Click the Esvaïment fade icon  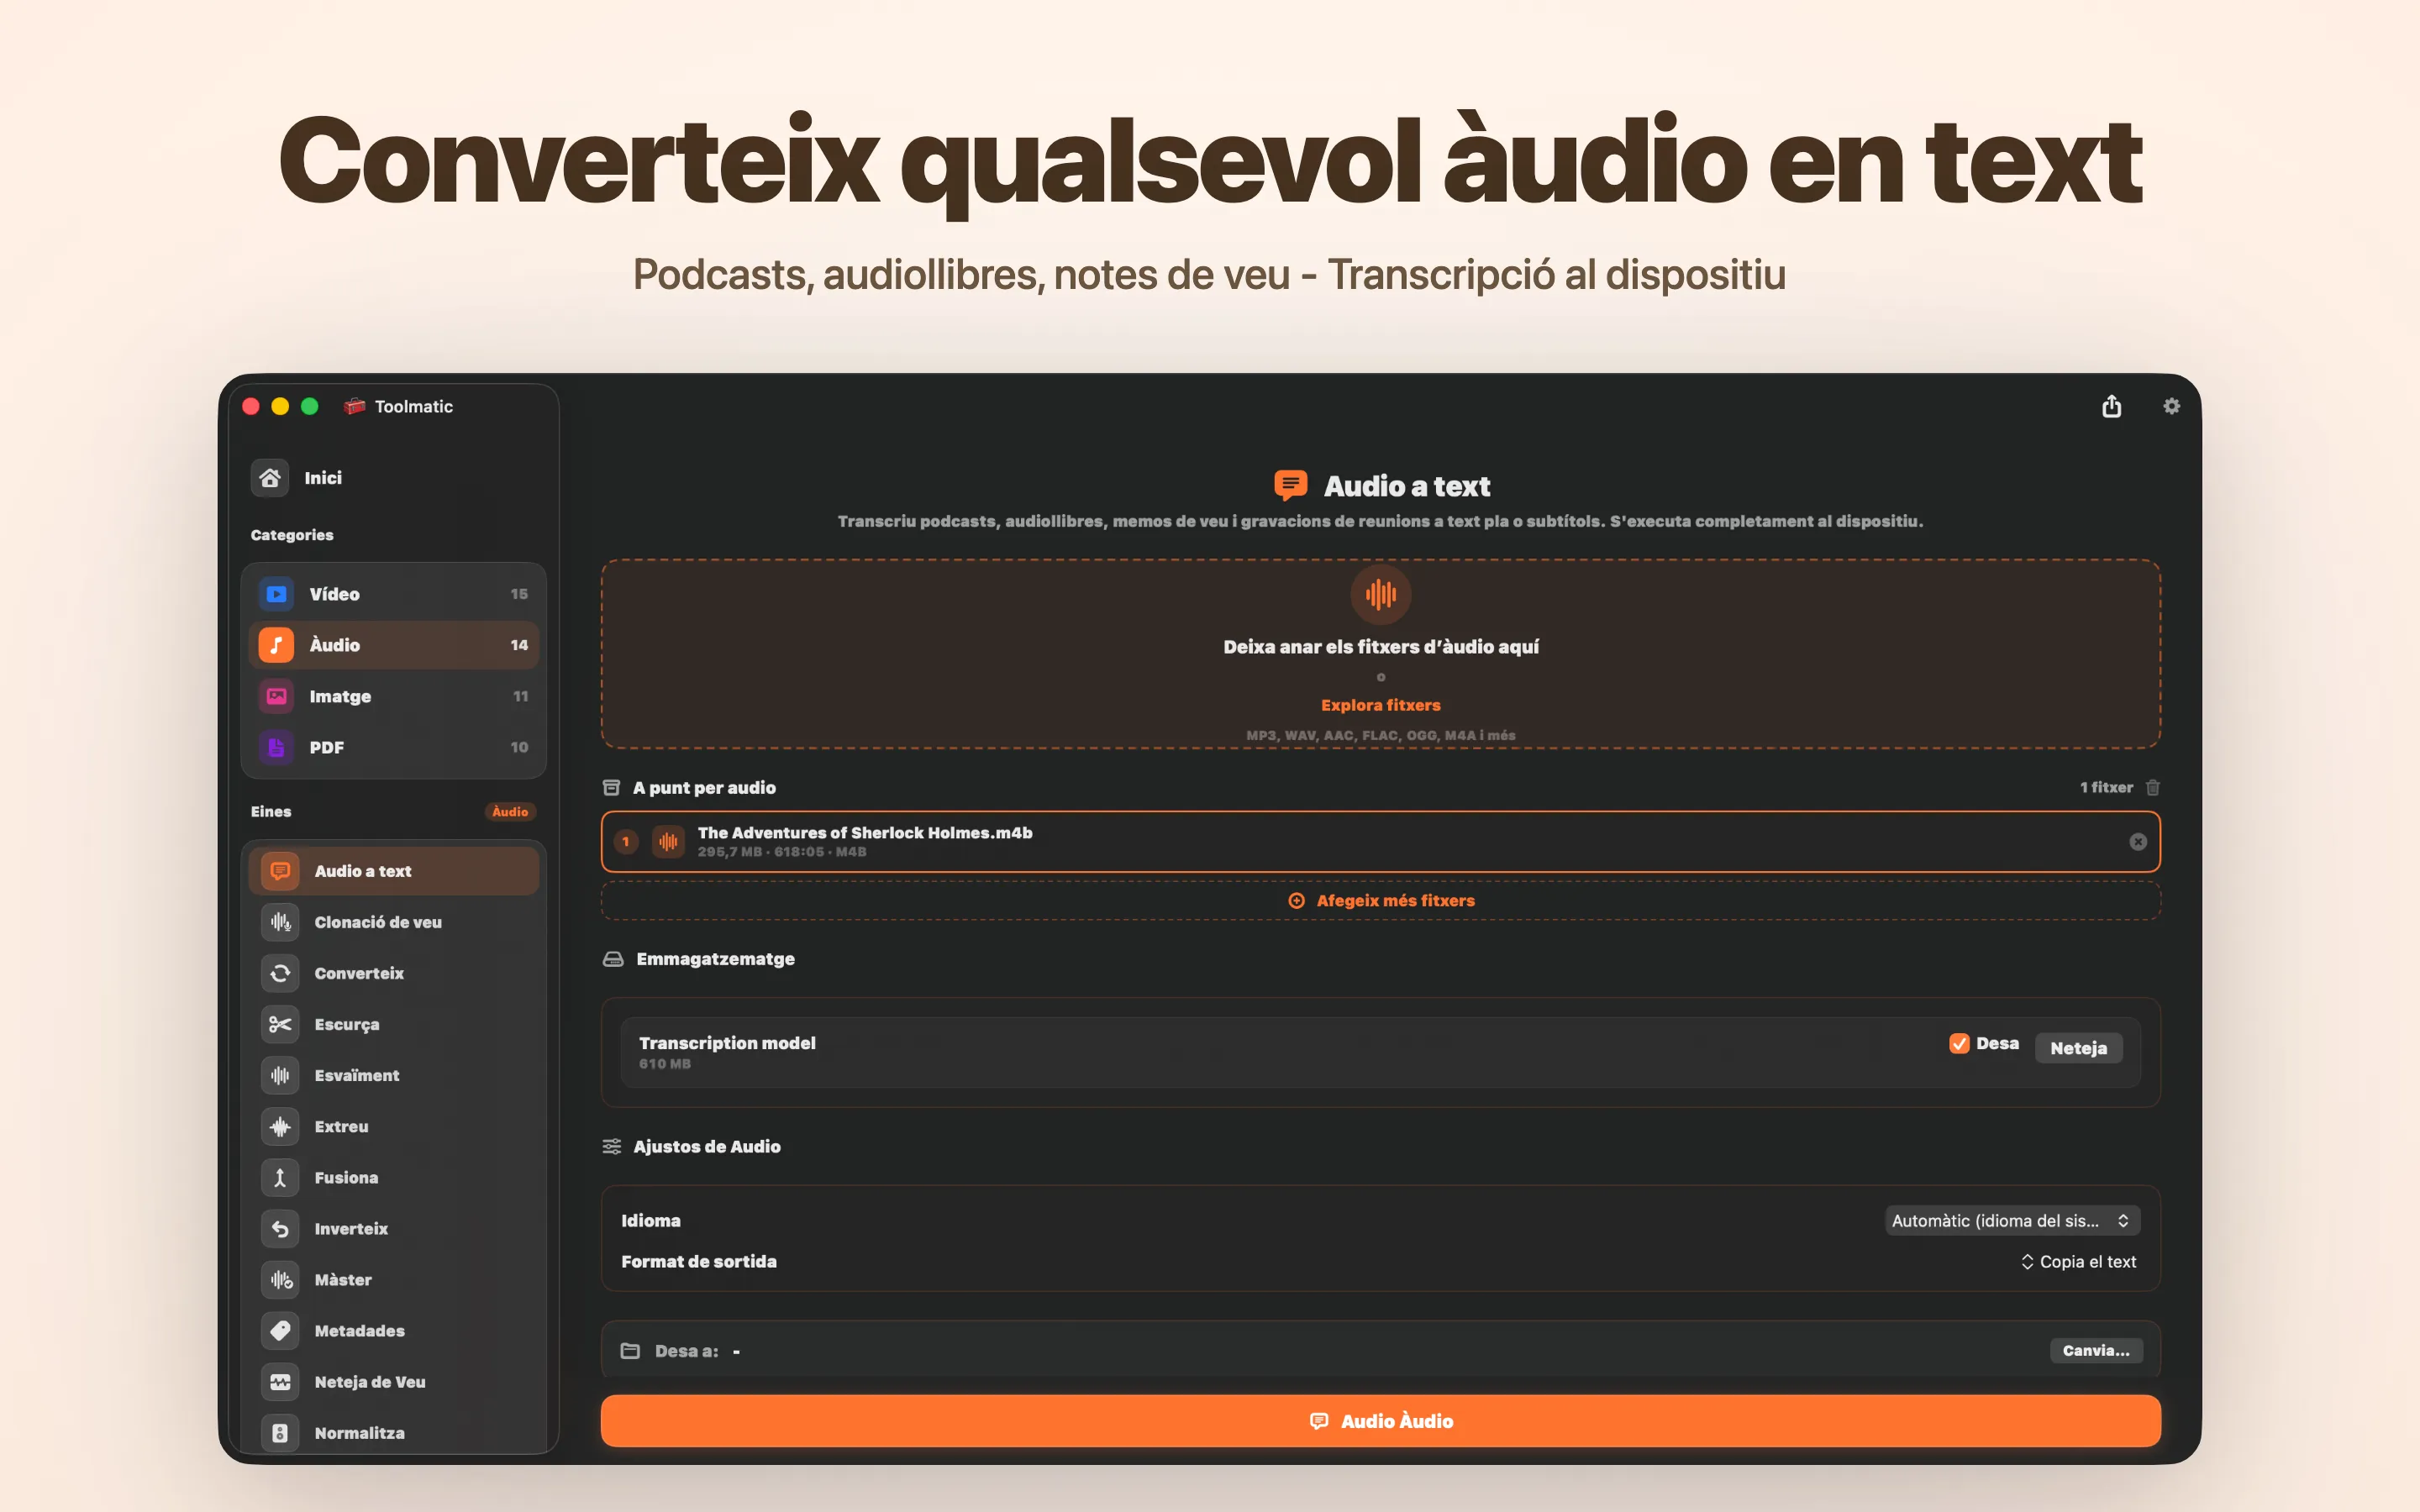point(280,1075)
